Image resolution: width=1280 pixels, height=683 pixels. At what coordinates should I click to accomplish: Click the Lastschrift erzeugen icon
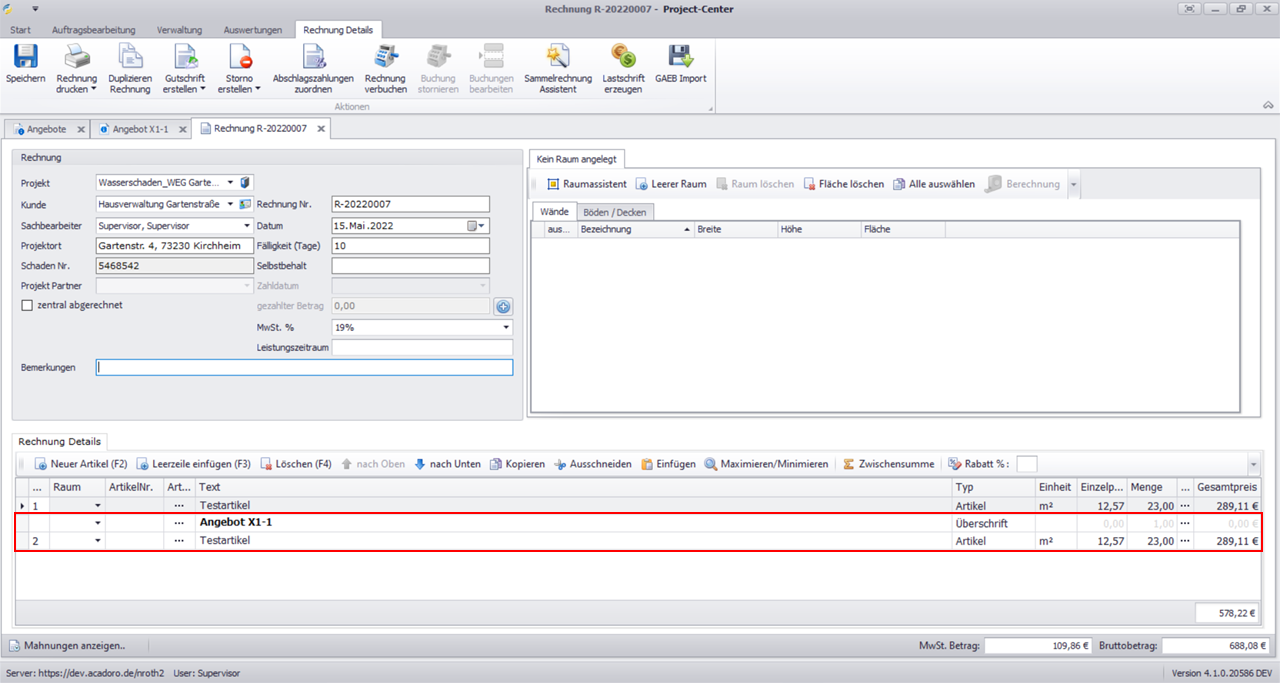tap(624, 57)
